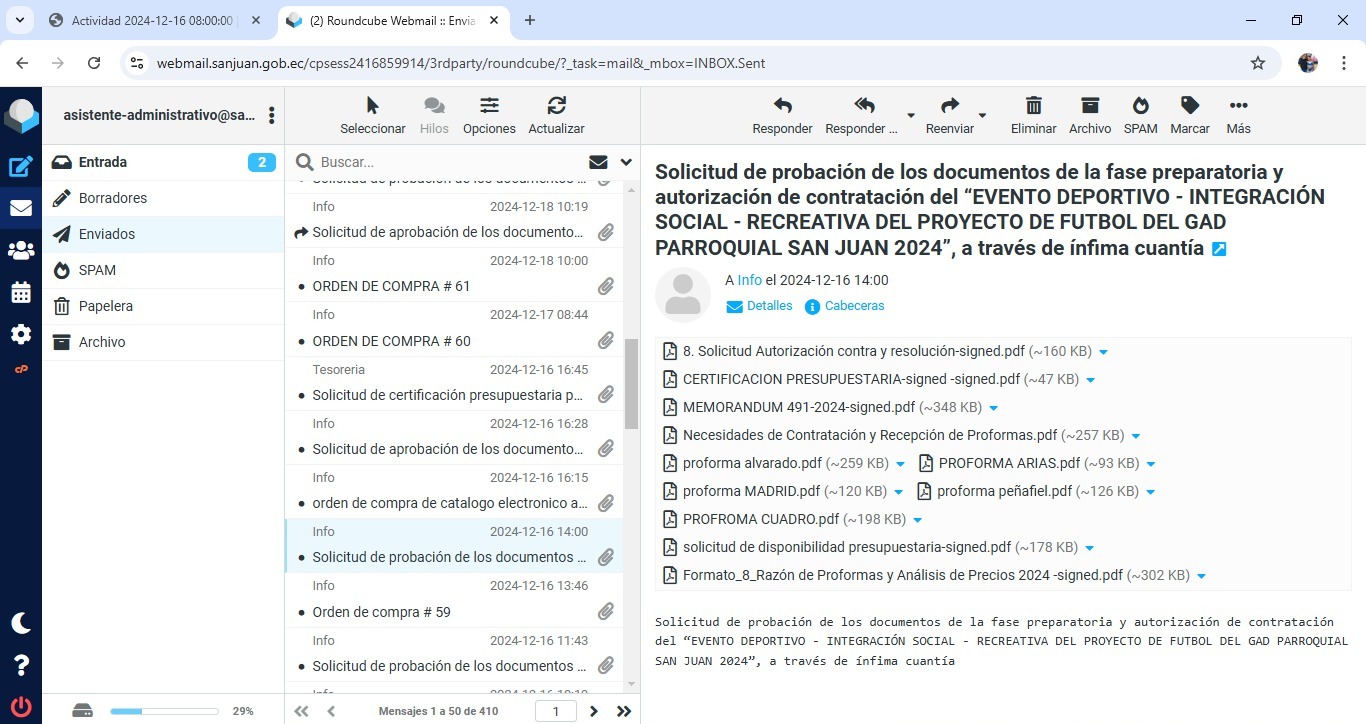The height and width of the screenshot is (724, 1366).
Task: Click the Cabeceras link
Action: click(854, 306)
